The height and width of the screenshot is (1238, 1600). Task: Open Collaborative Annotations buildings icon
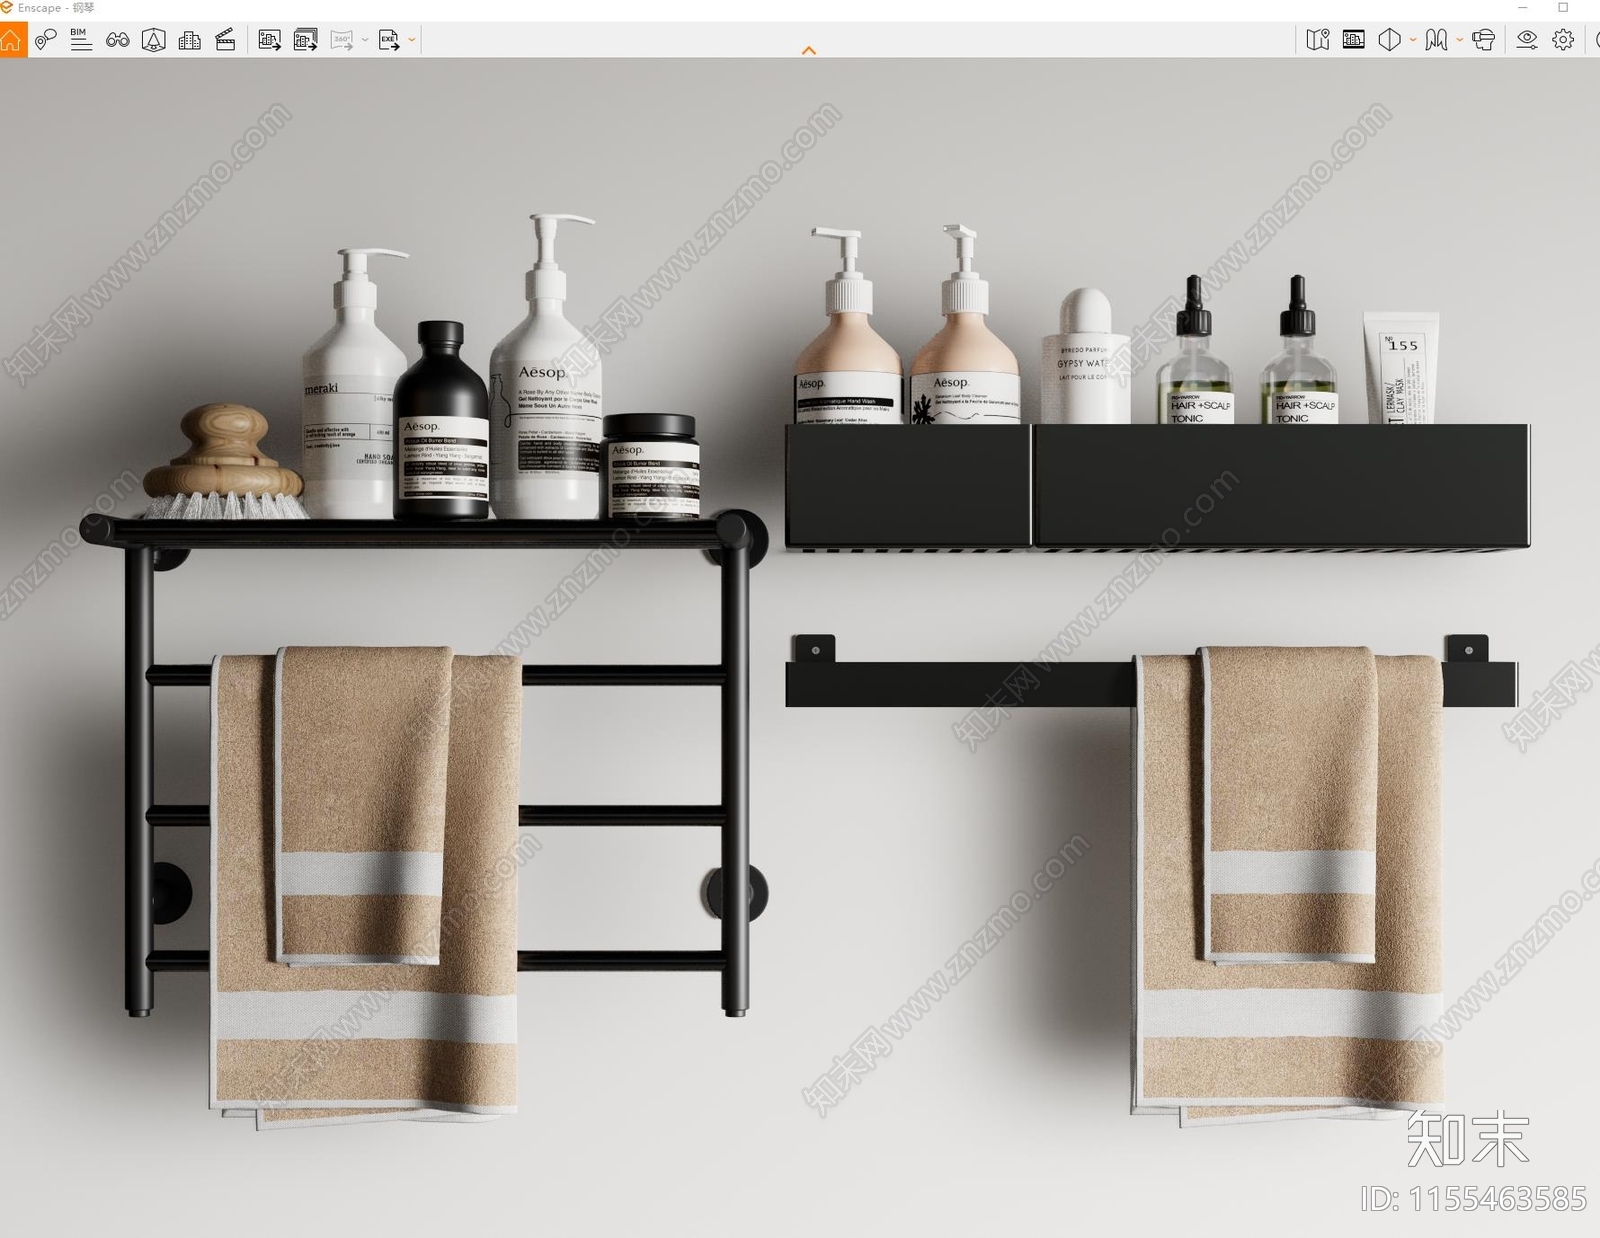[x=189, y=40]
